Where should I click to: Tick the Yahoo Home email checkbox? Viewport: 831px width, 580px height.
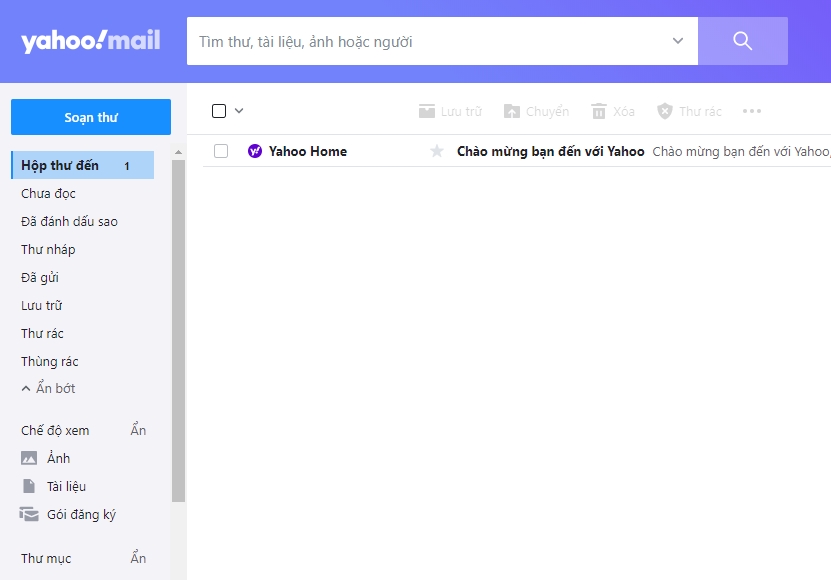click(x=221, y=151)
